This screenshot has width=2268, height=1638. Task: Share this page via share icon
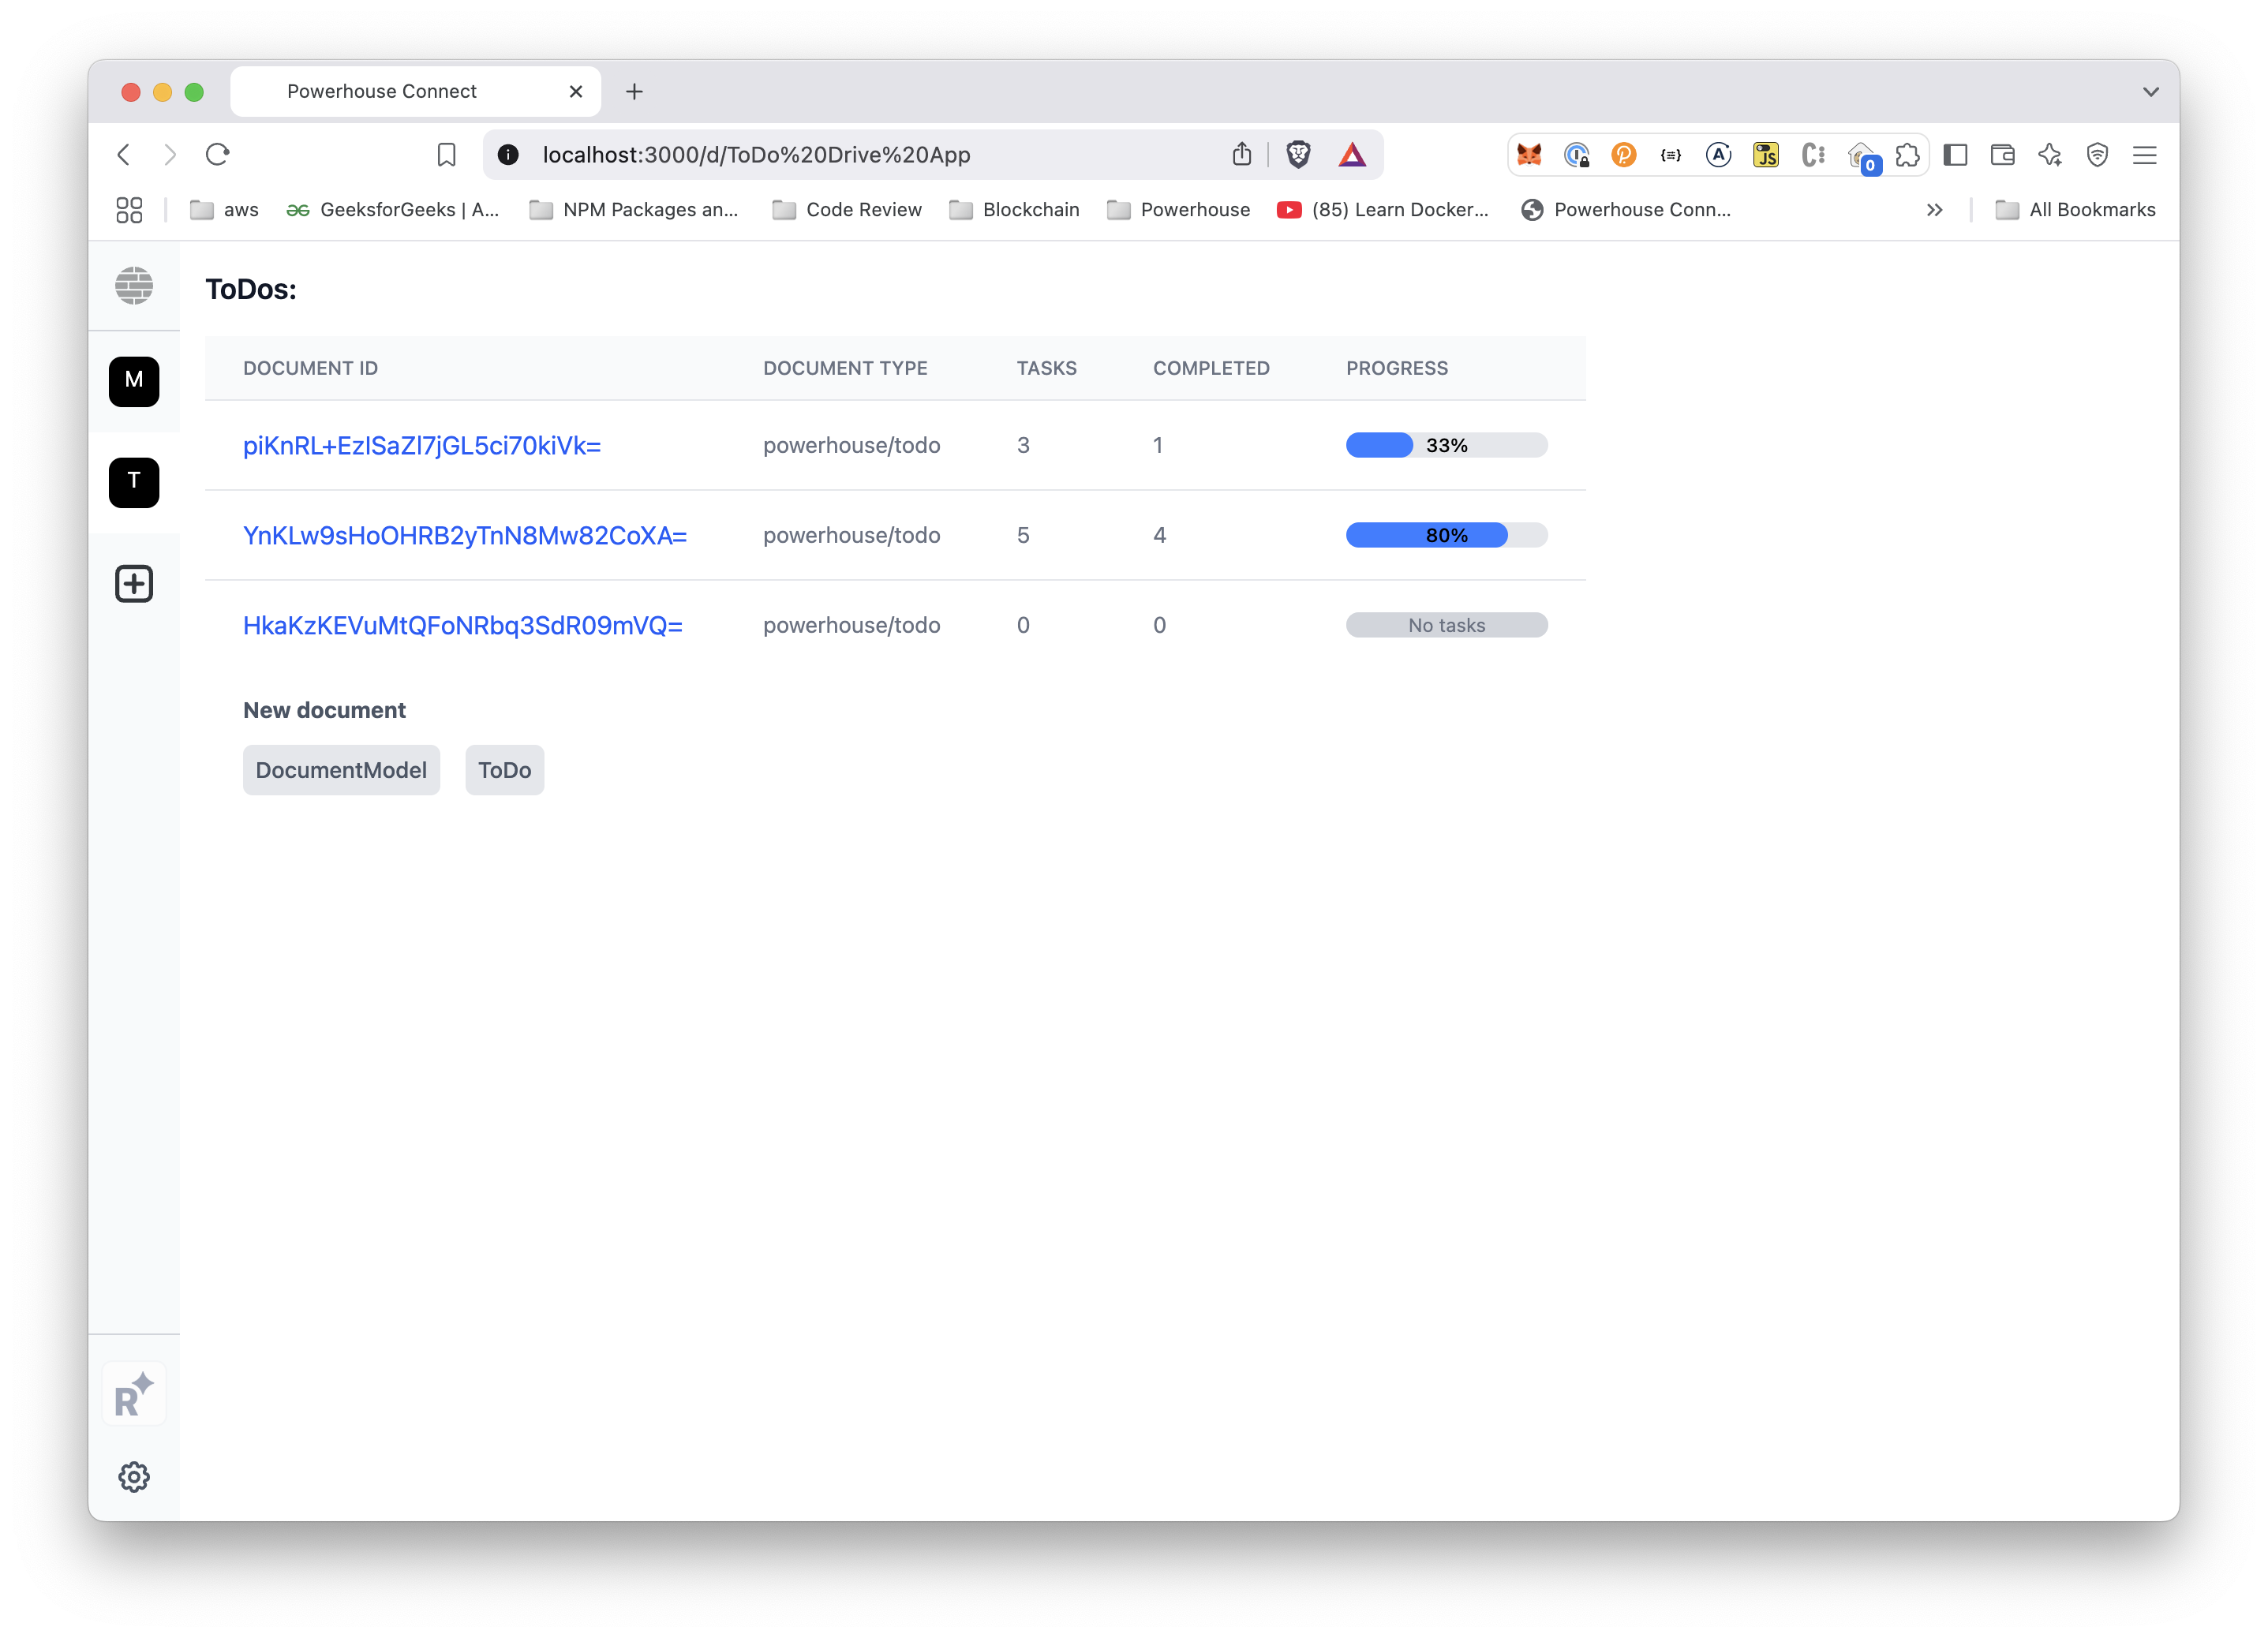click(x=1241, y=154)
